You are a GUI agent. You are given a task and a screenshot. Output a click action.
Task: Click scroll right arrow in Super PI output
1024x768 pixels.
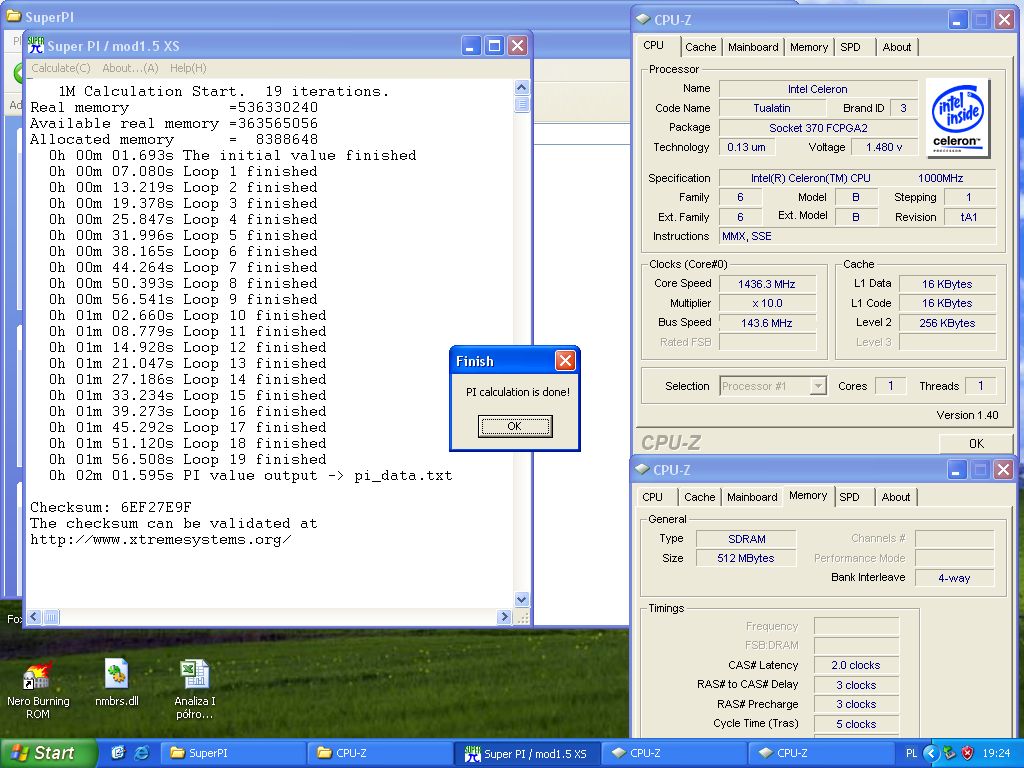tap(503, 616)
